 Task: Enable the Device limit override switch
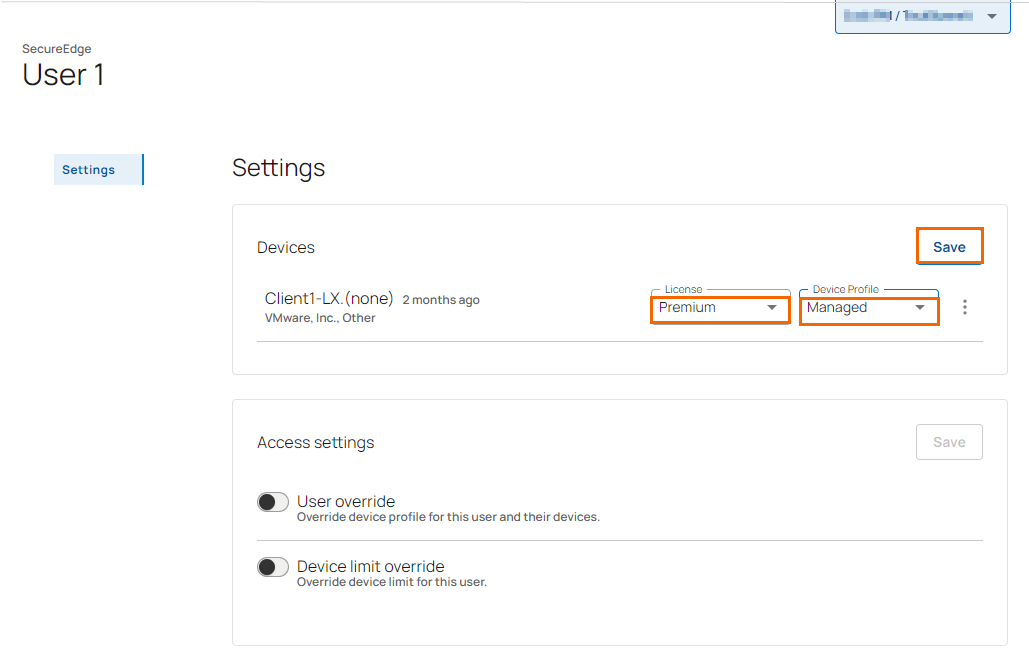(273, 567)
